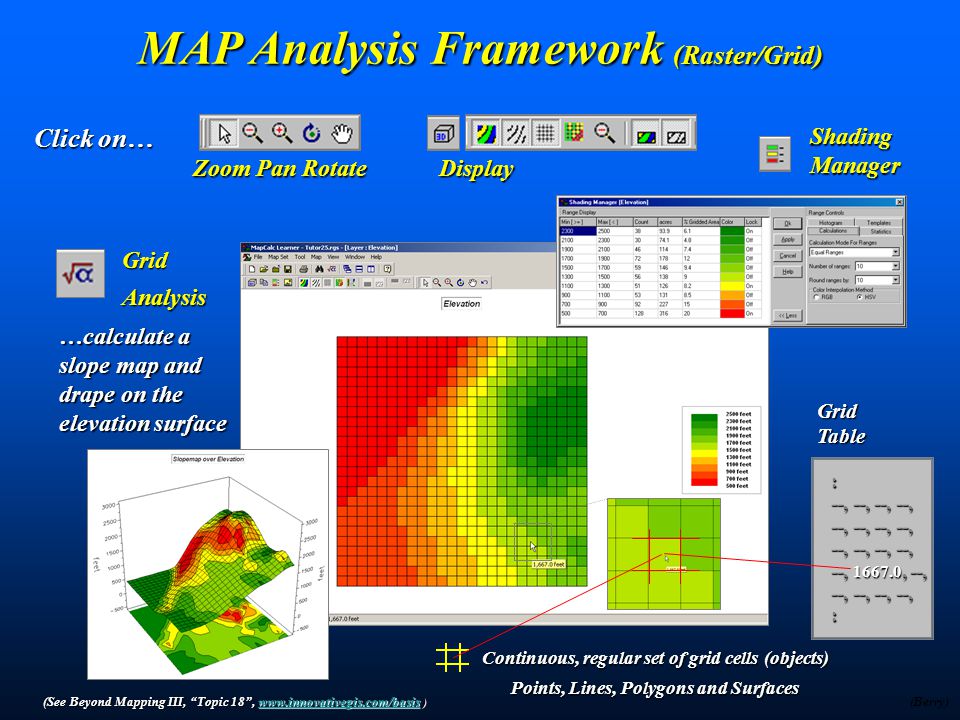Select the arrow pointer in enlarged Zoom Pan Rotate toolbar
The width and height of the screenshot is (960, 720).
225,133
